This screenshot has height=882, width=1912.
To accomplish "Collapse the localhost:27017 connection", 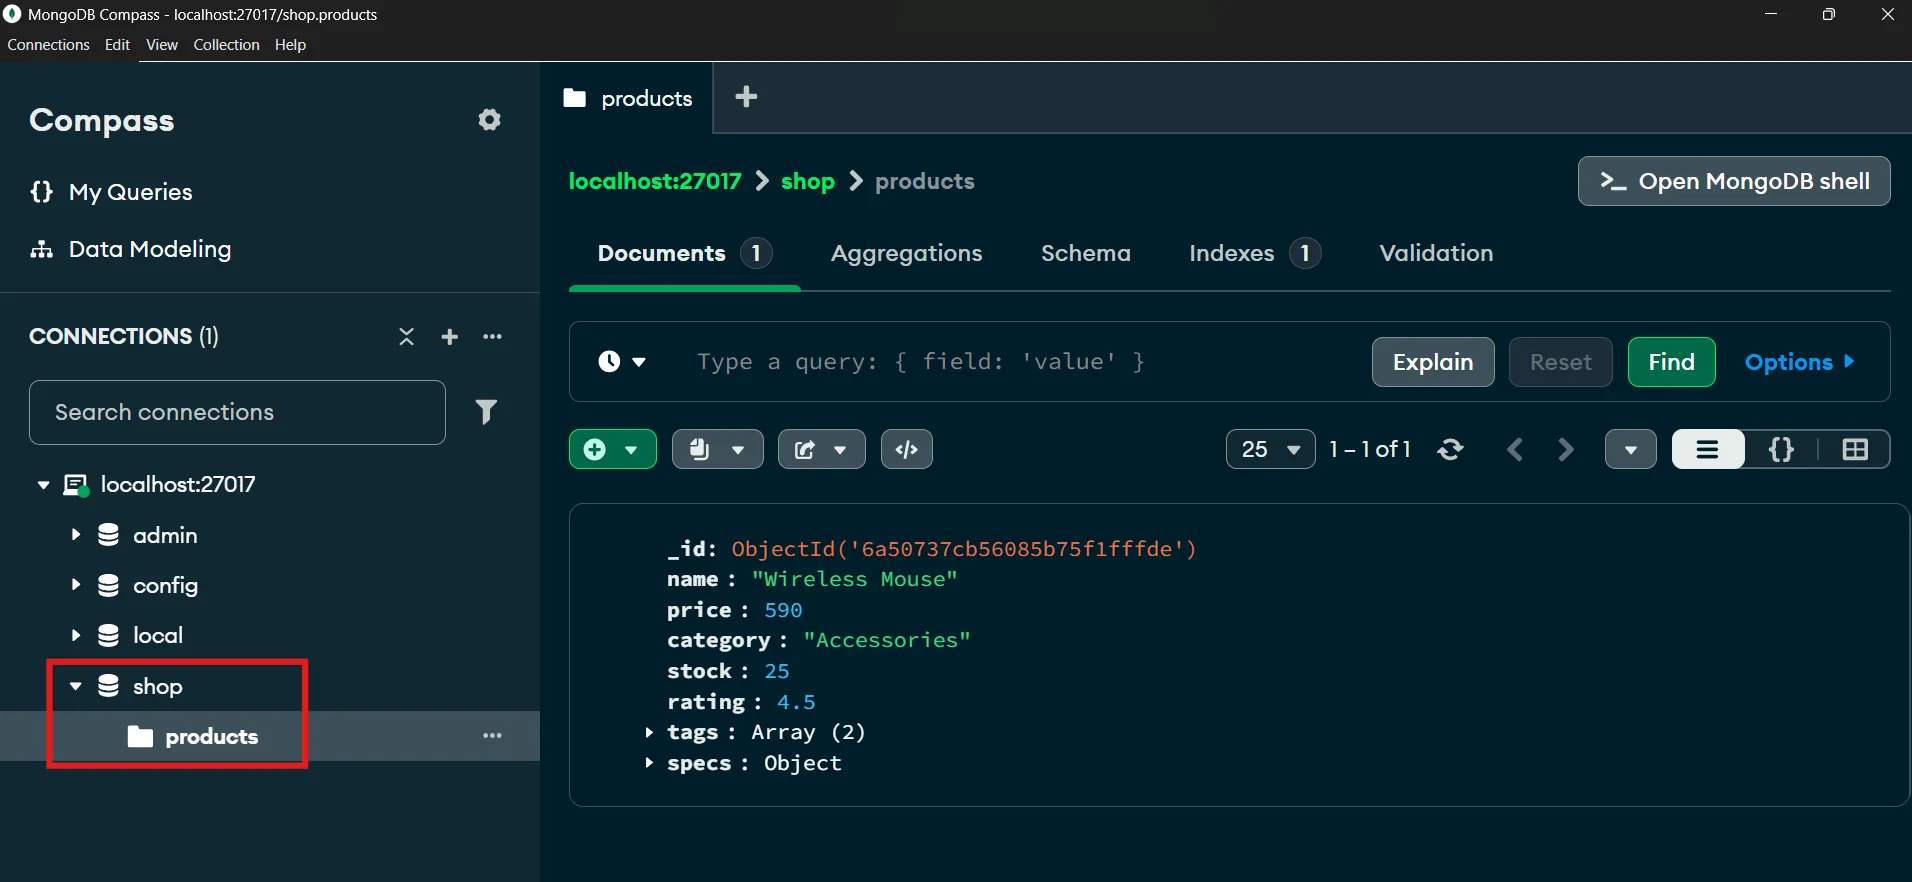I will [43, 485].
